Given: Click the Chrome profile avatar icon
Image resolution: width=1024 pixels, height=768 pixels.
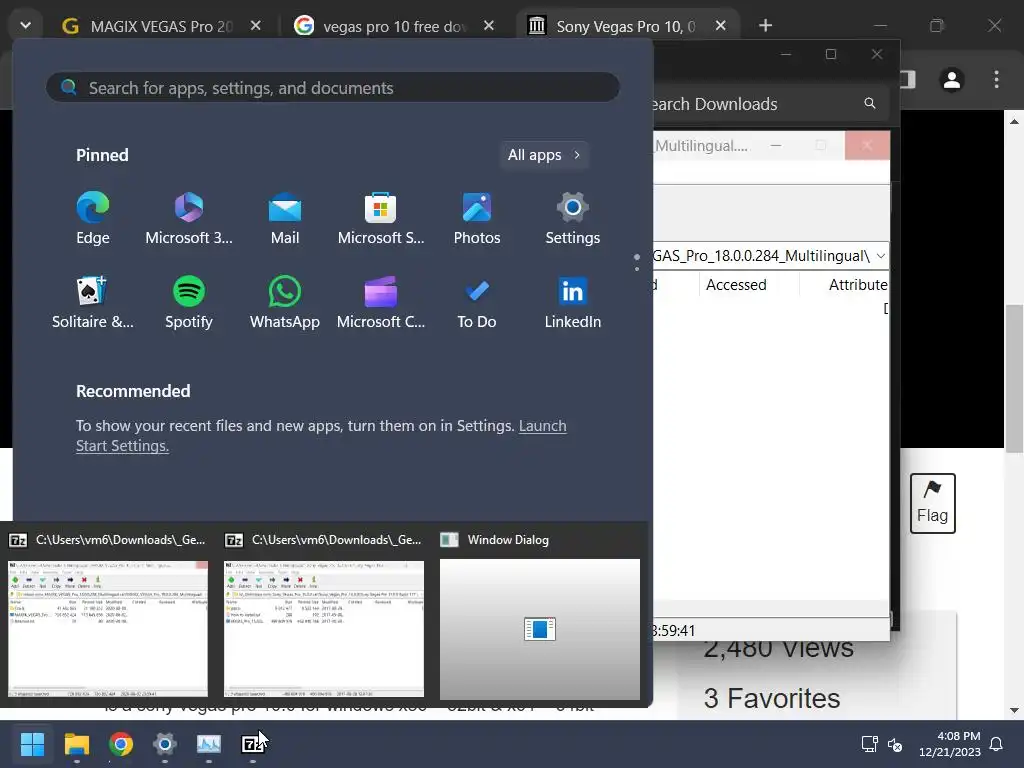Looking at the screenshot, I should point(952,80).
